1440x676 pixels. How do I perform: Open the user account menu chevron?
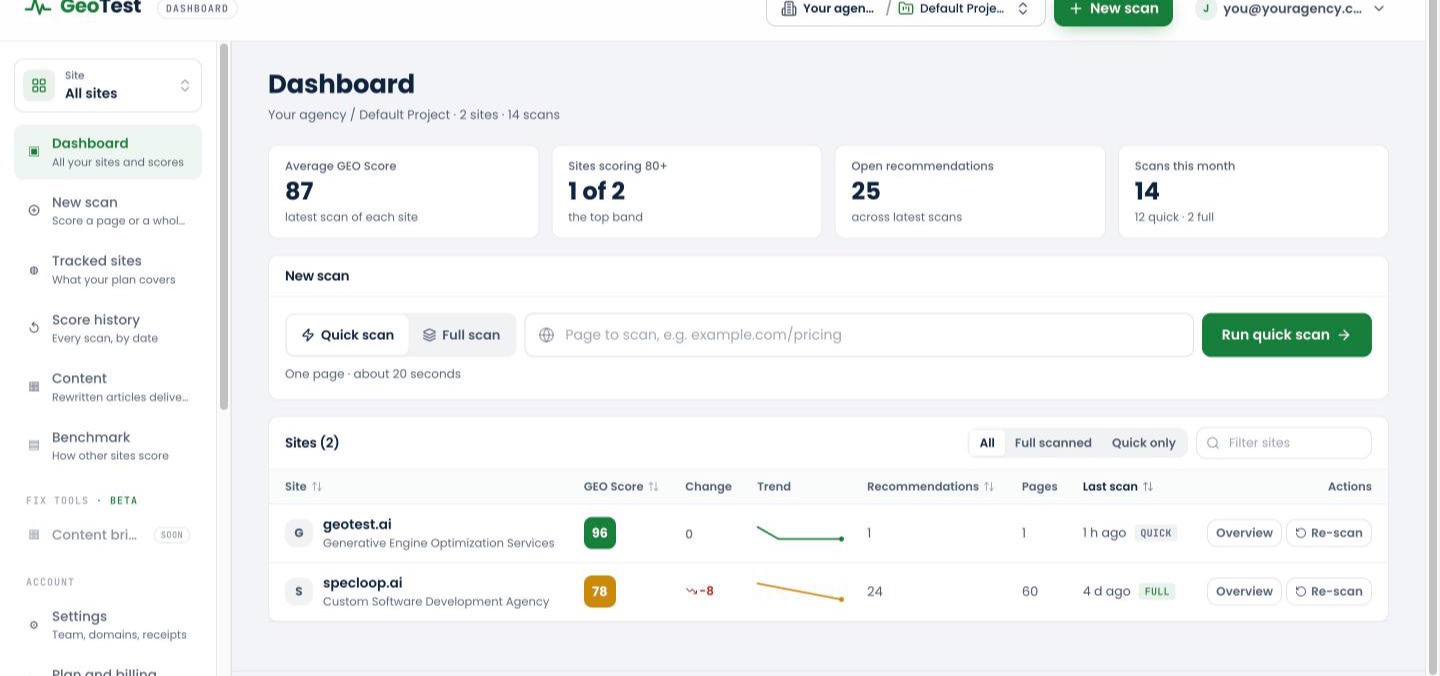pos(1379,9)
